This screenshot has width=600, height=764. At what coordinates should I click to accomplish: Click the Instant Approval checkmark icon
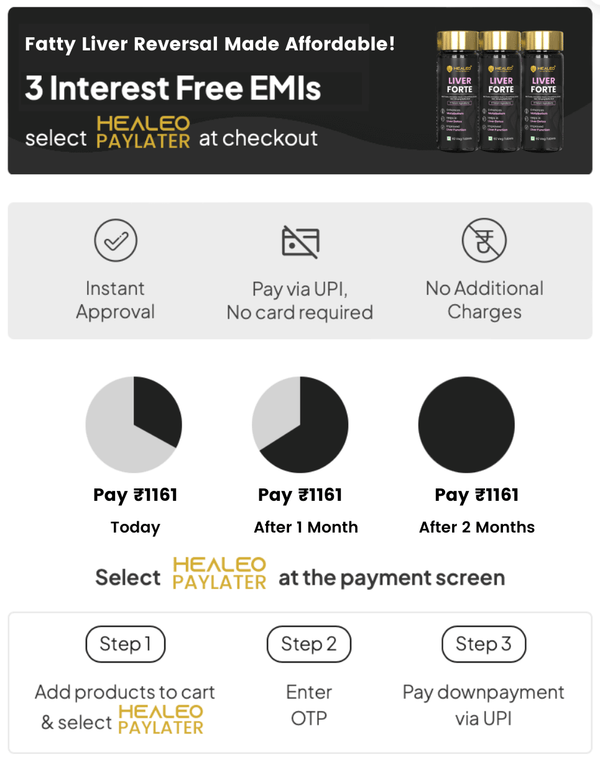[115, 241]
